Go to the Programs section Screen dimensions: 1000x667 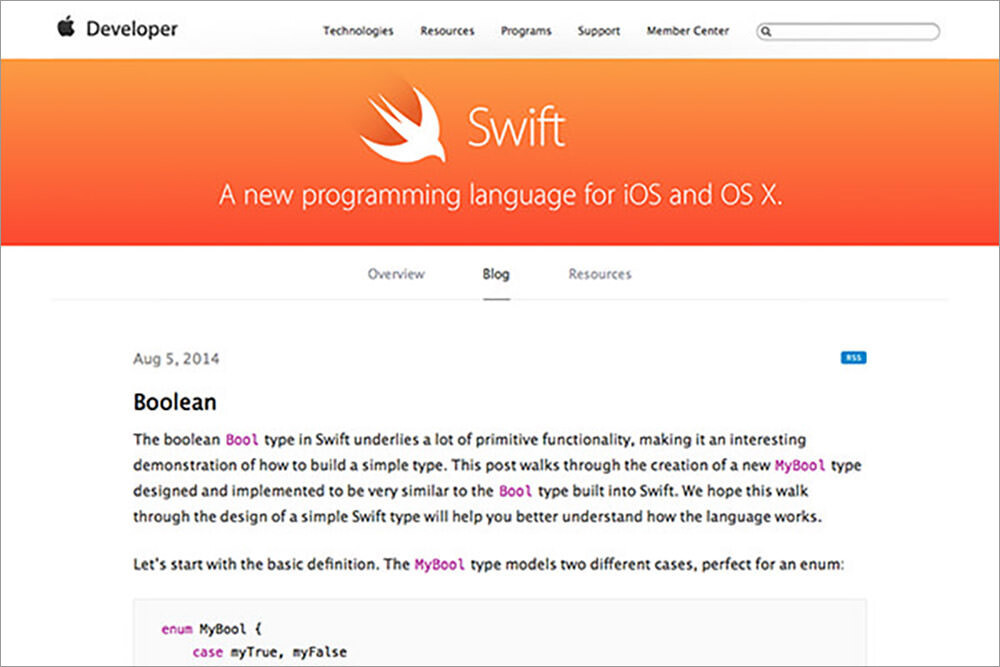point(526,31)
